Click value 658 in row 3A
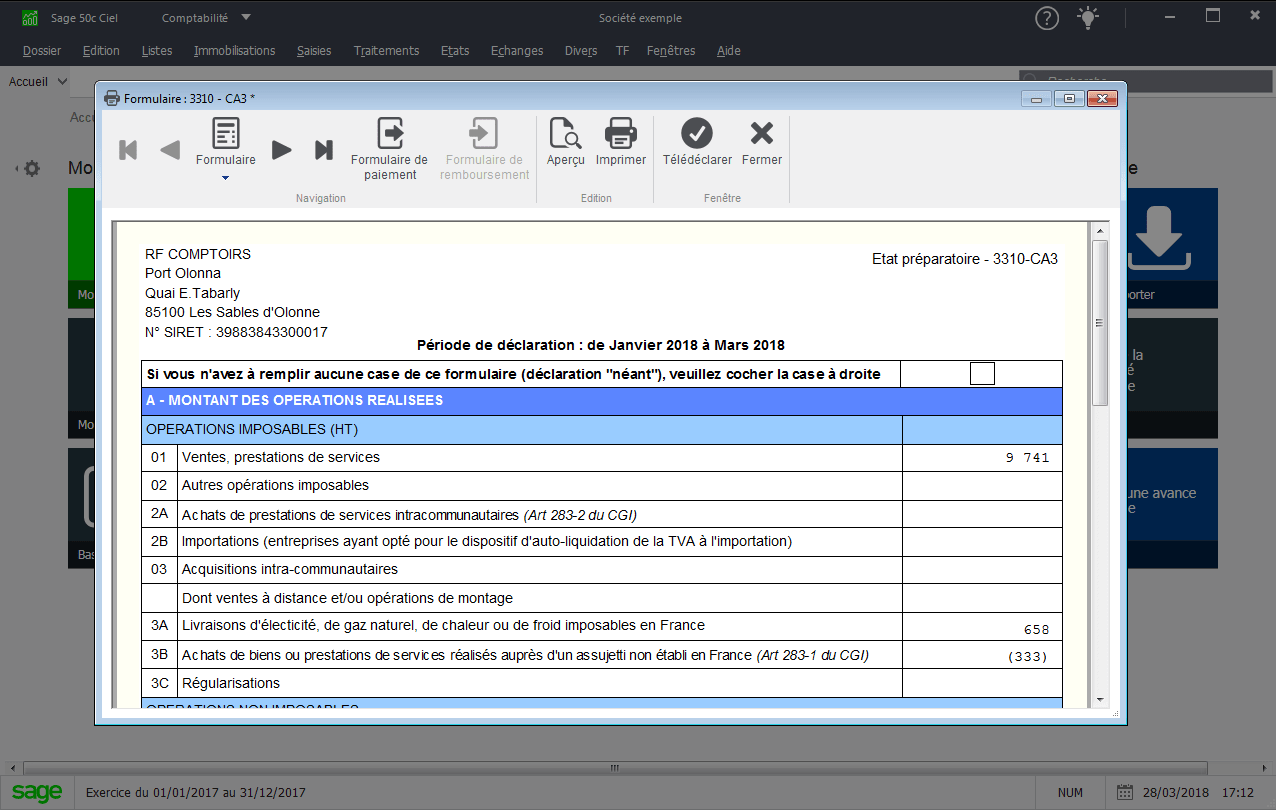Image resolution: width=1276 pixels, height=810 pixels. [1037, 630]
